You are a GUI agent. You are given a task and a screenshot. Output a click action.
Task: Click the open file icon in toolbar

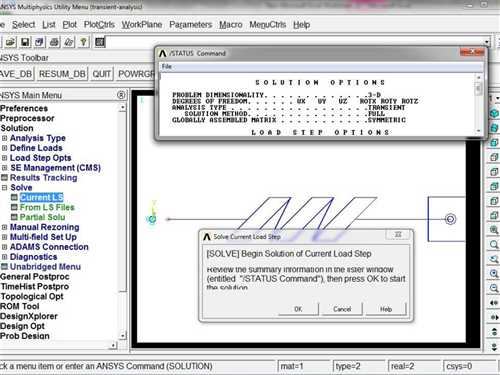click(10, 42)
